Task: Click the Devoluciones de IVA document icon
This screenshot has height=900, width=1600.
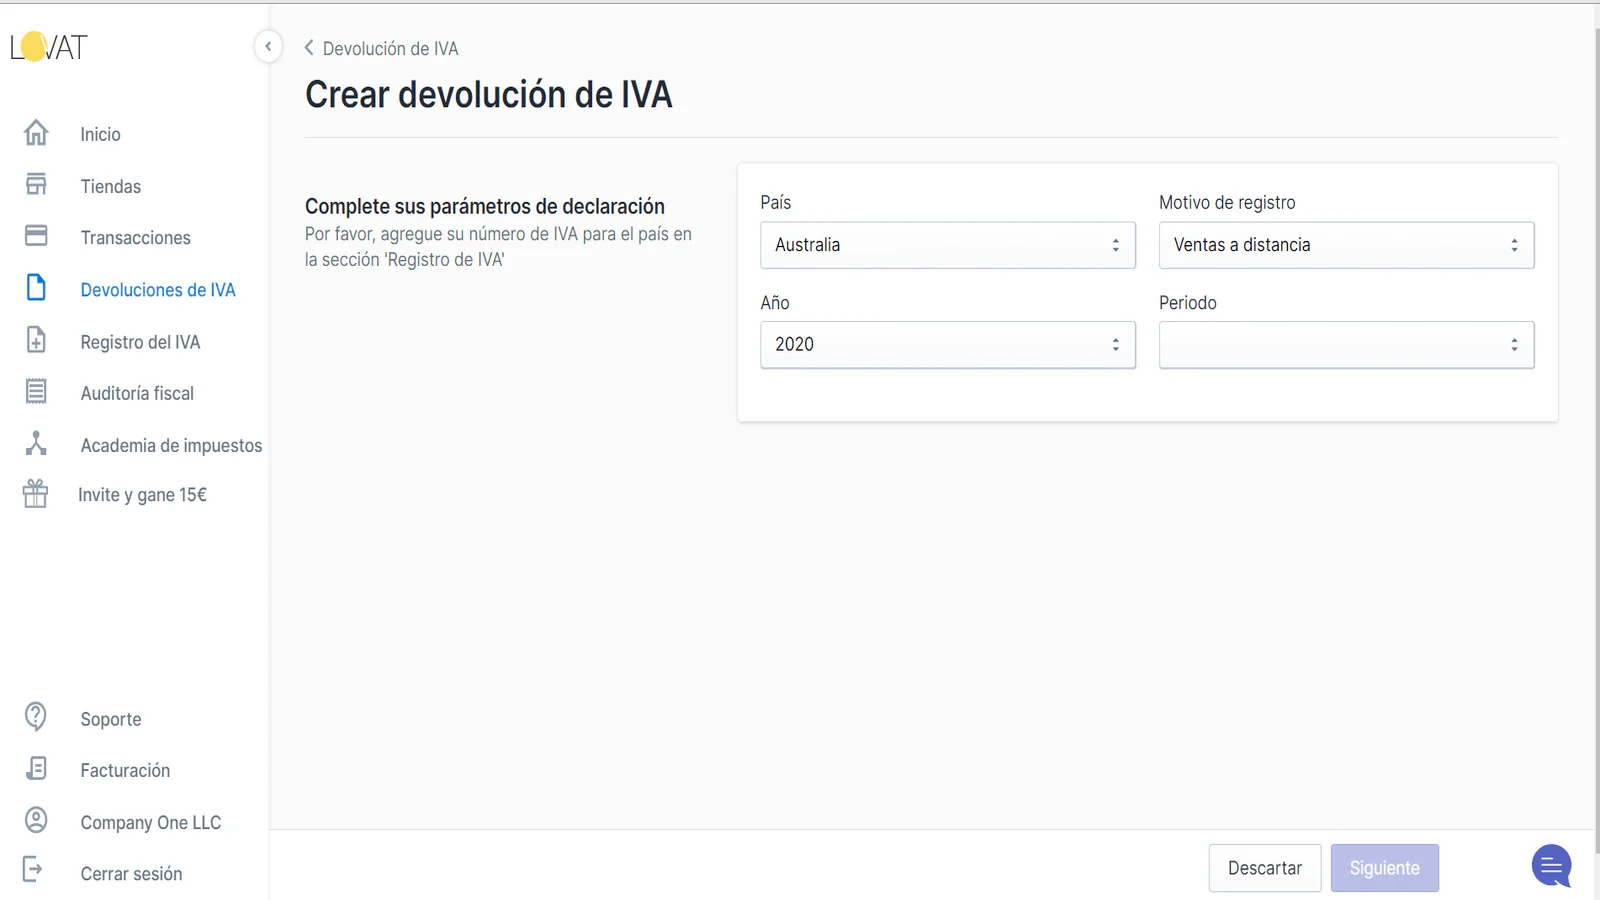Action: 36,288
